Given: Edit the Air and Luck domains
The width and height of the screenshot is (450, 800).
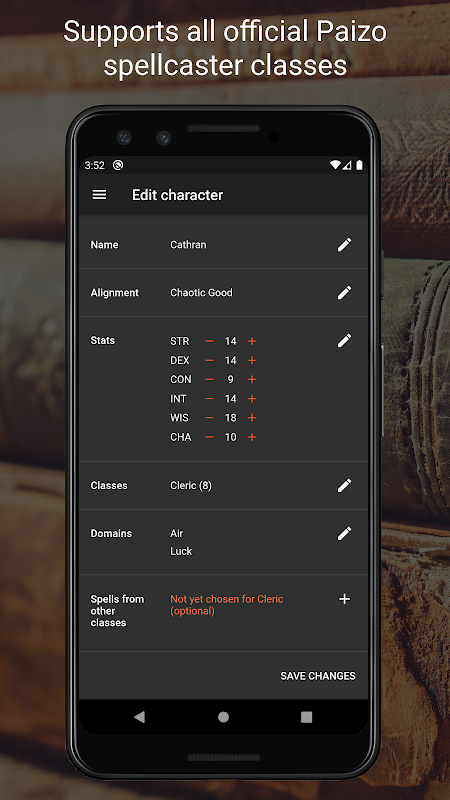Looking at the screenshot, I should tap(344, 534).
